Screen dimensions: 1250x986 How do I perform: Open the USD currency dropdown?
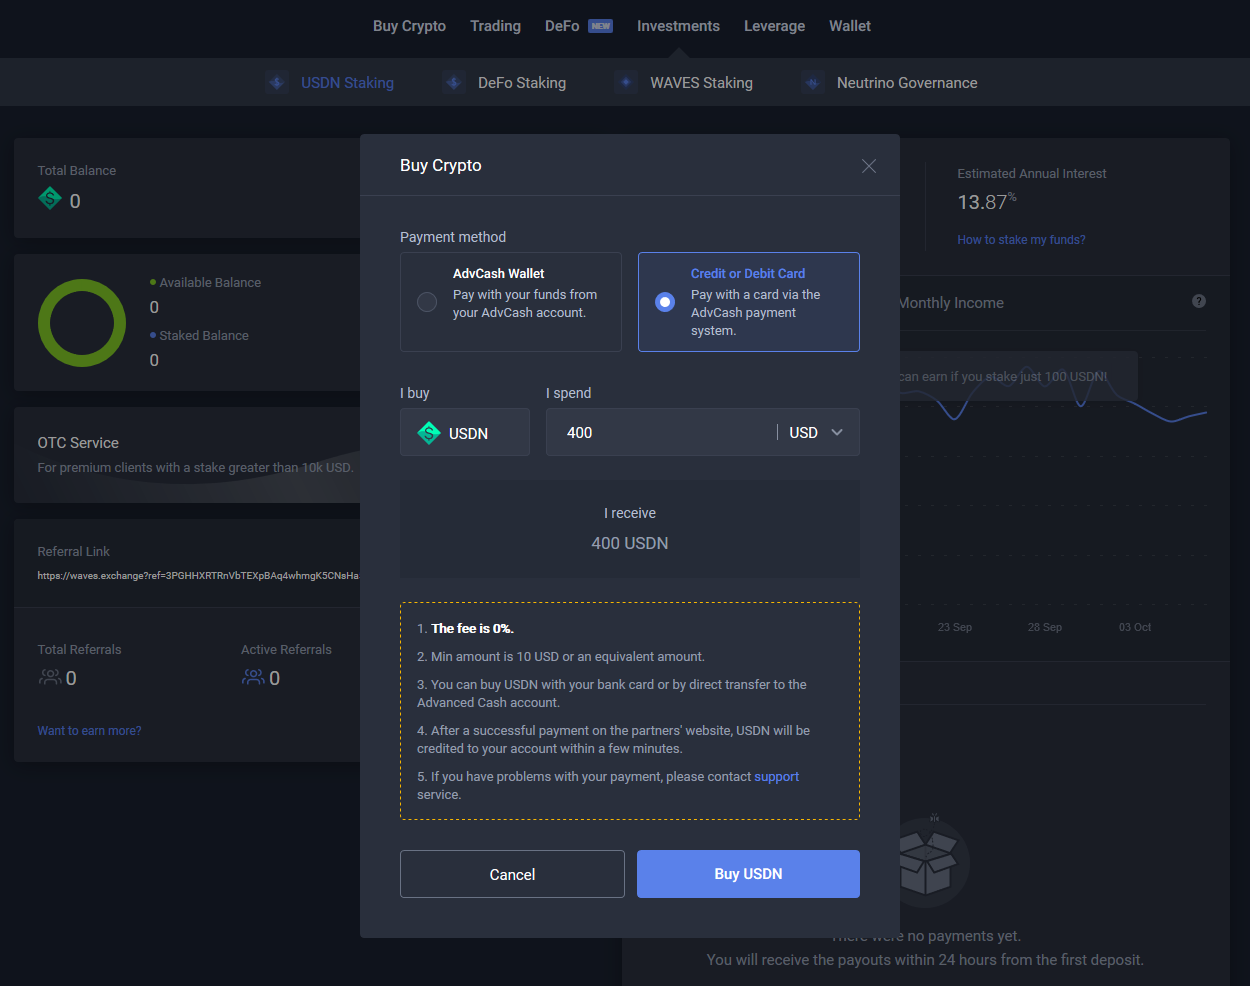(817, 432)
